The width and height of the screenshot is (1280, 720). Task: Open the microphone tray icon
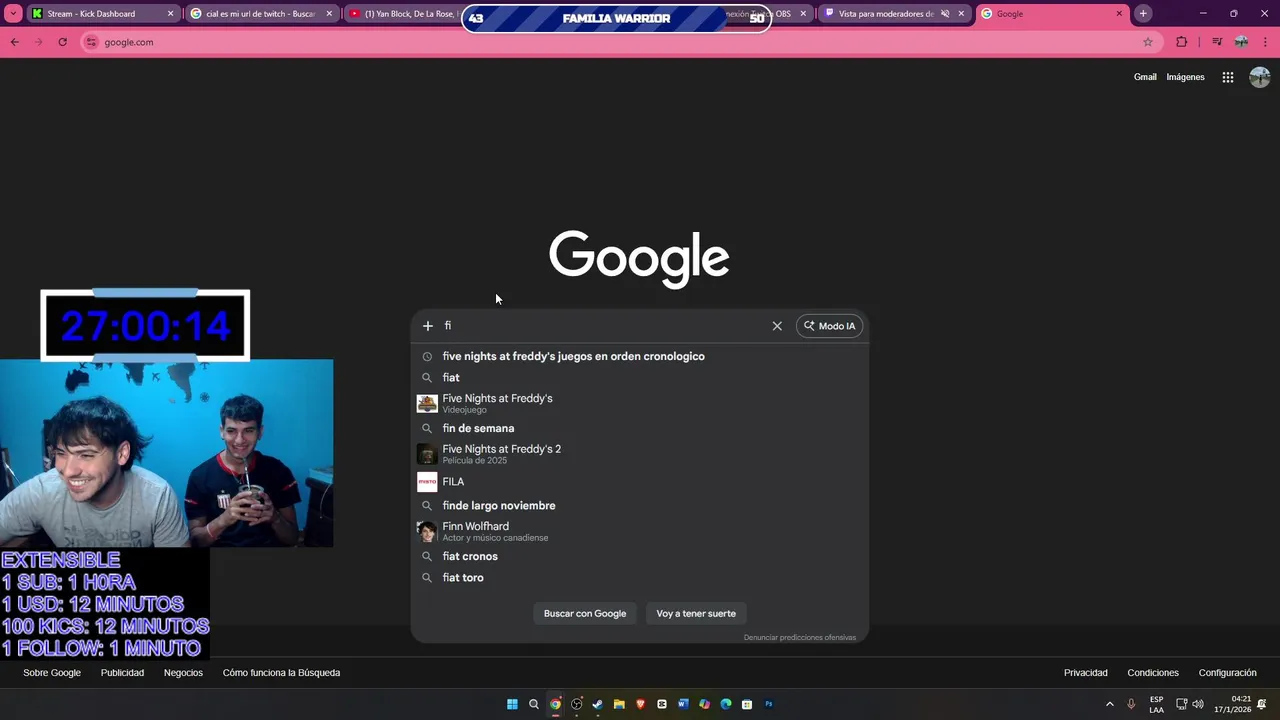[x=1131, y=704]
